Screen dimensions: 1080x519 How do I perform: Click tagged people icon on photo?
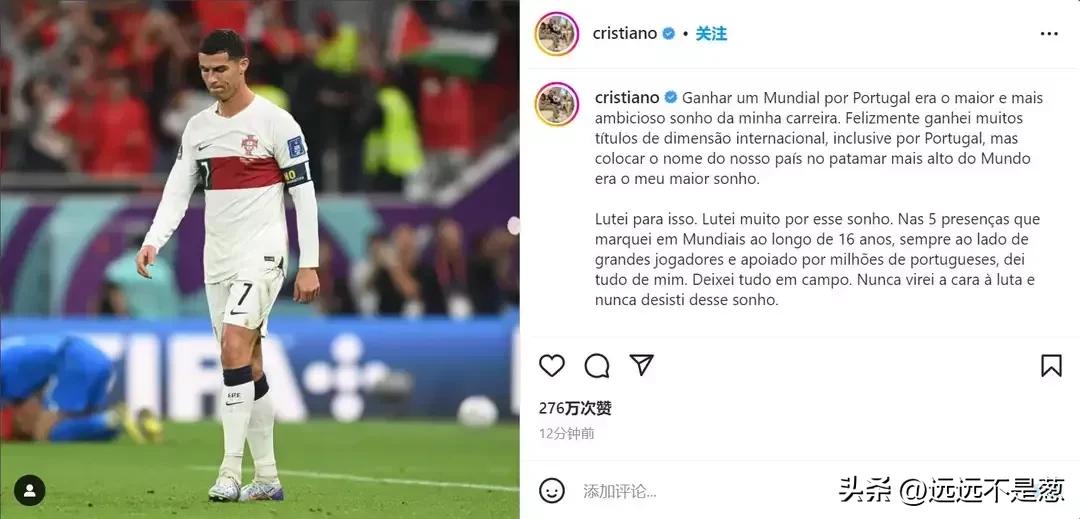[30, 490]
